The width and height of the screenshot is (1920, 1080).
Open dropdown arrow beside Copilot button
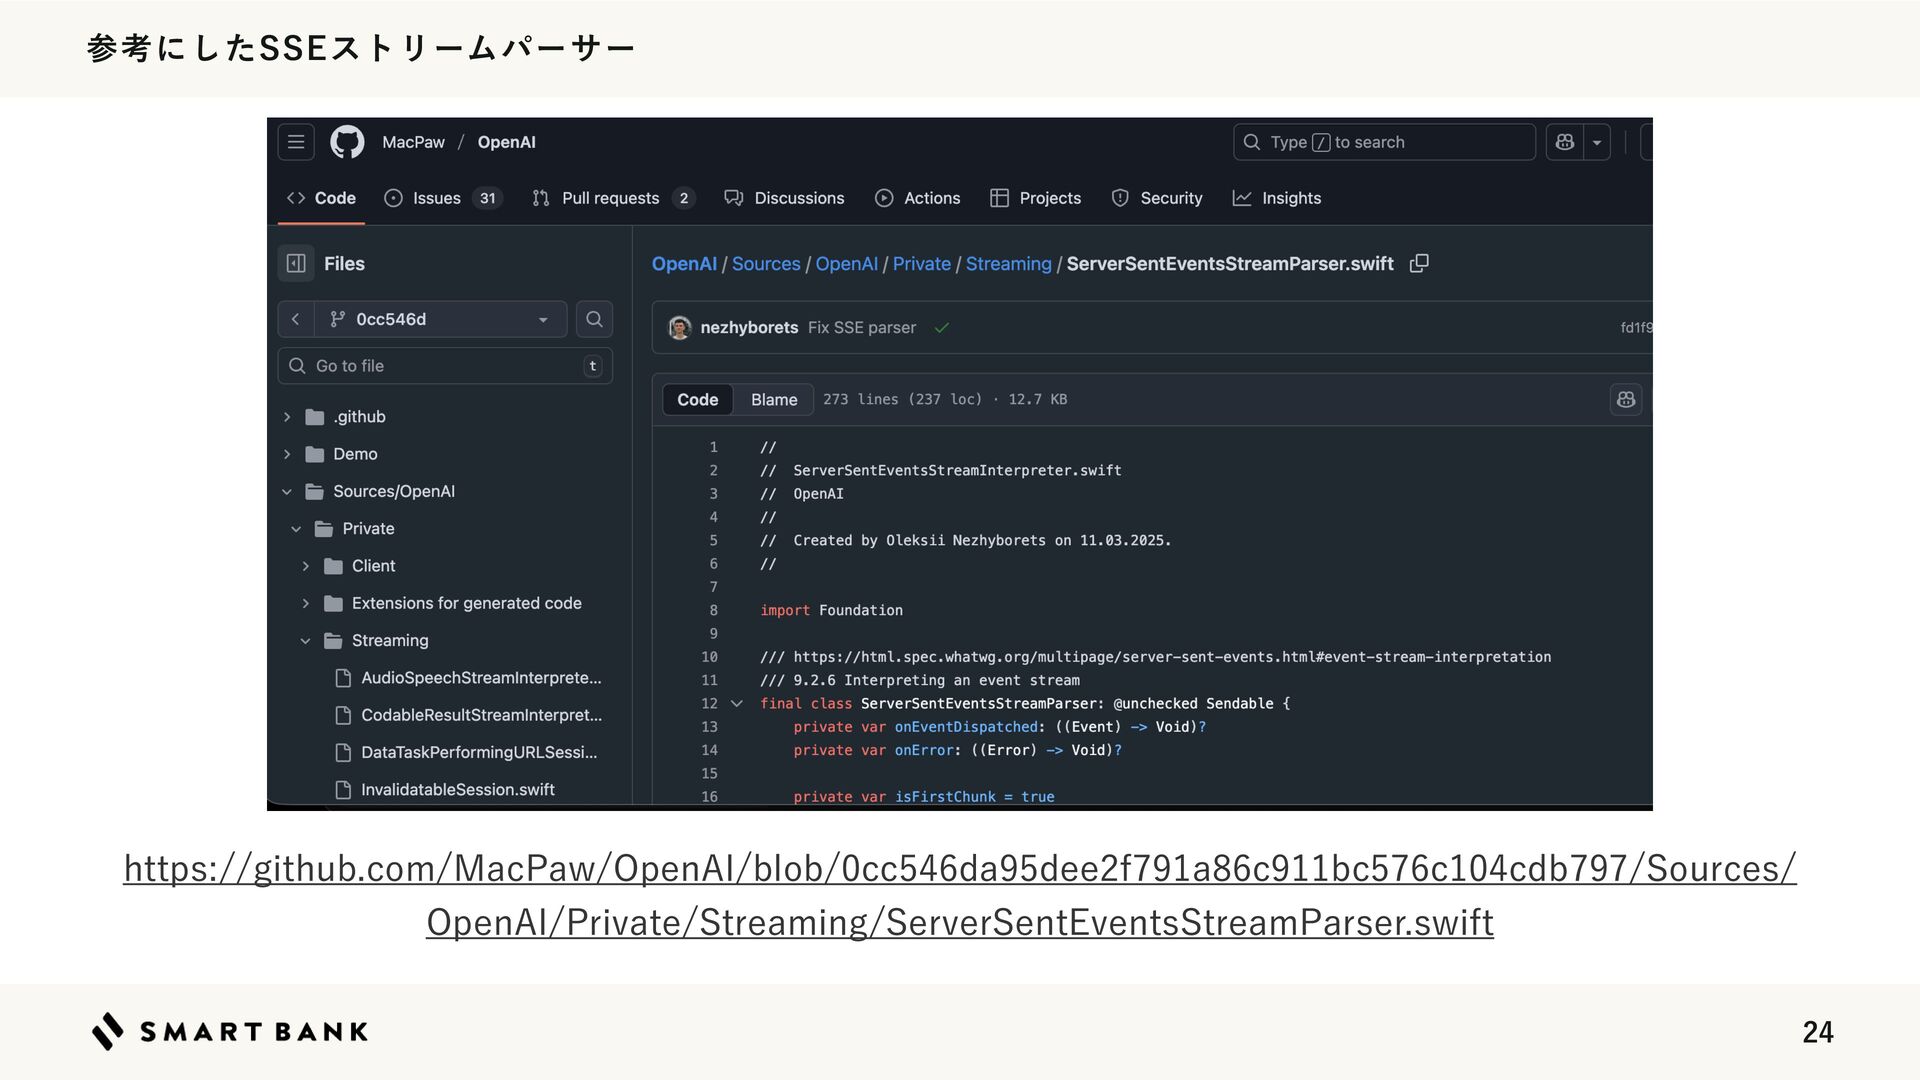tap(1597, 142)
